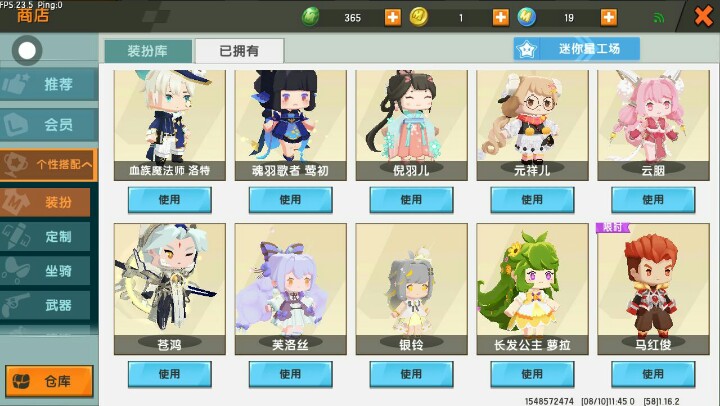
Task: Select the 已拥有 owned tab
Action: pyautogui.click(x=239, y=51)
